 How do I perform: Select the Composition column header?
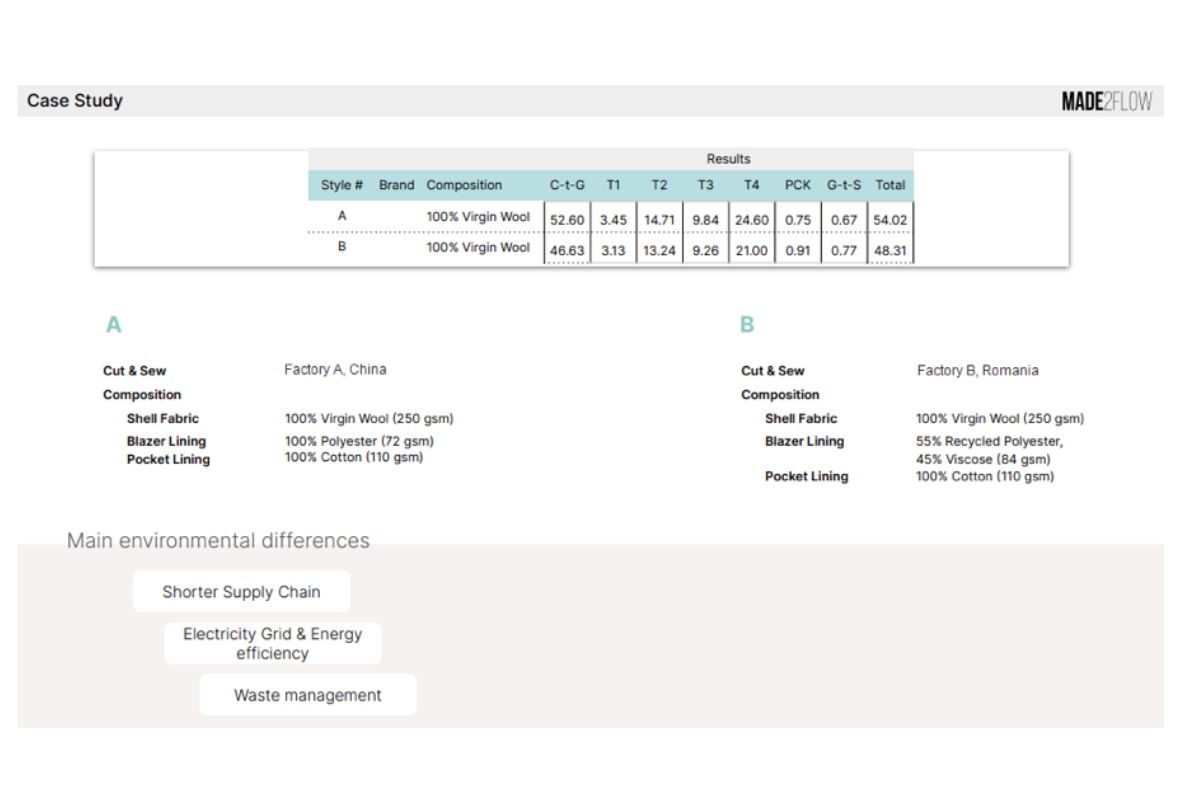pos(464,185)
